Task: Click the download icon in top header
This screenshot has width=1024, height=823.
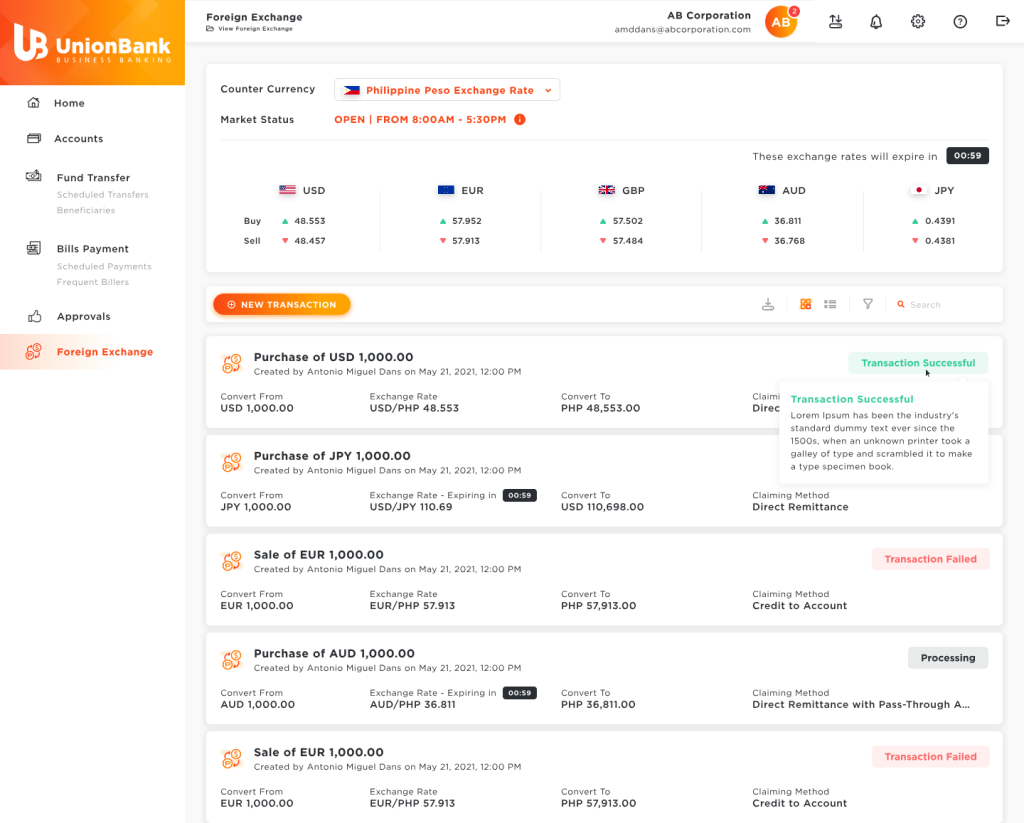Action: (835, 22)
